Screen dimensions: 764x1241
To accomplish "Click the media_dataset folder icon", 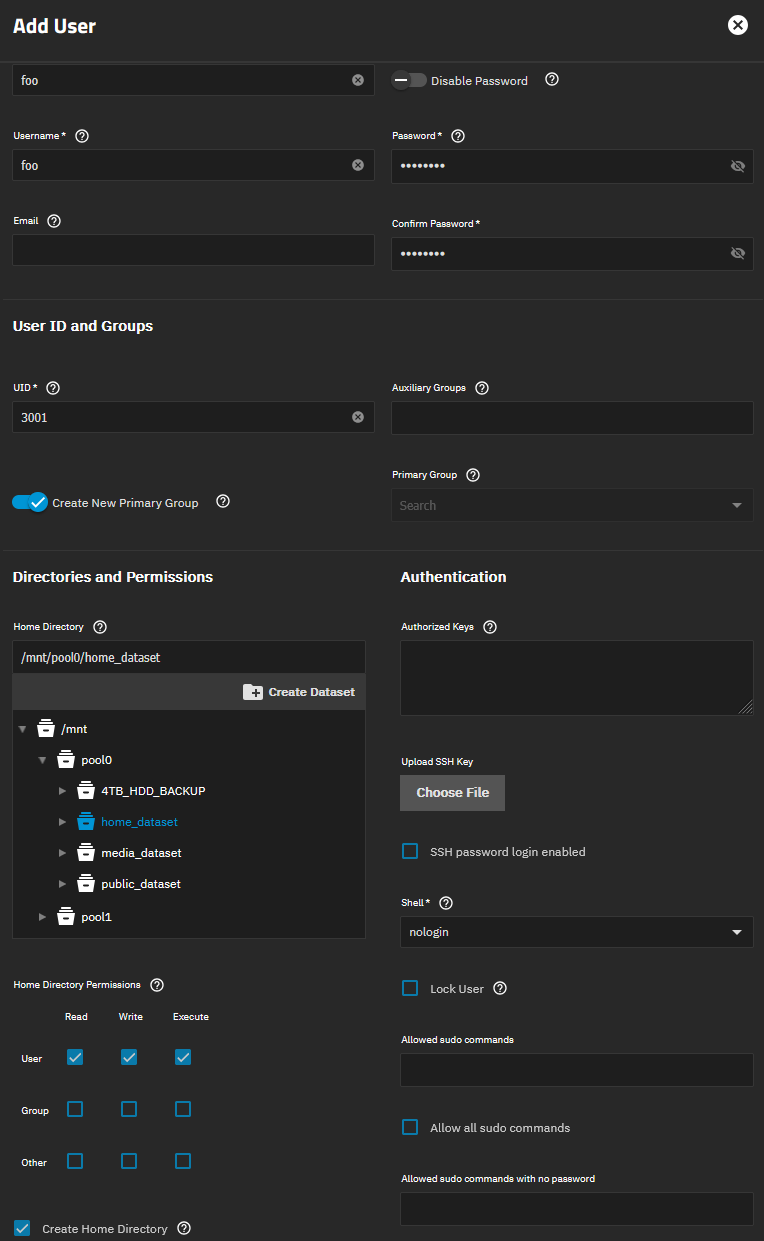I will tap(86, 853).
